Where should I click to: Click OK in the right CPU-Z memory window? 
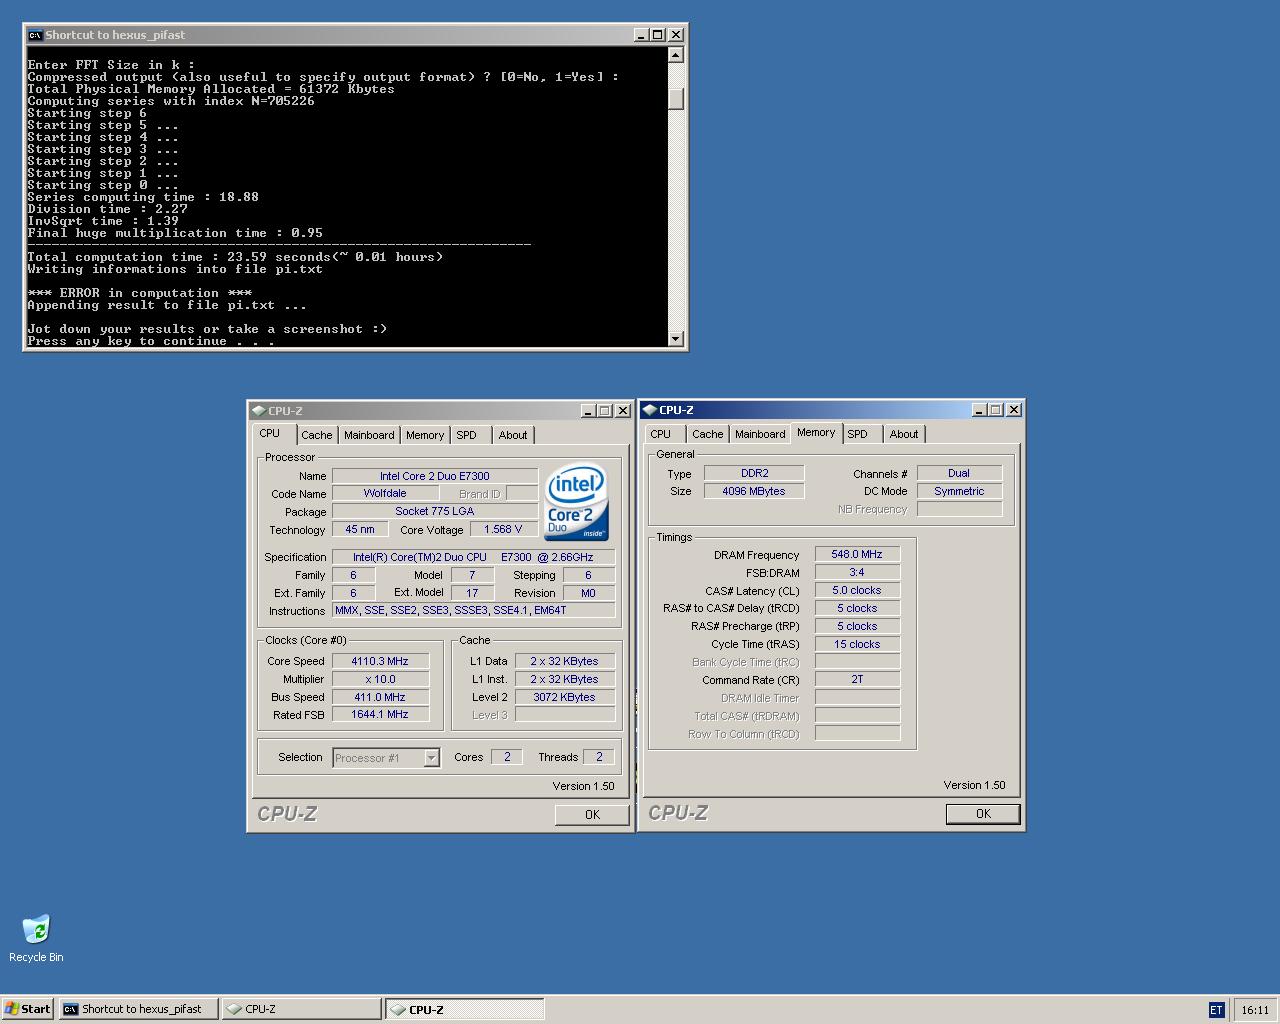(x=983, y=814)
